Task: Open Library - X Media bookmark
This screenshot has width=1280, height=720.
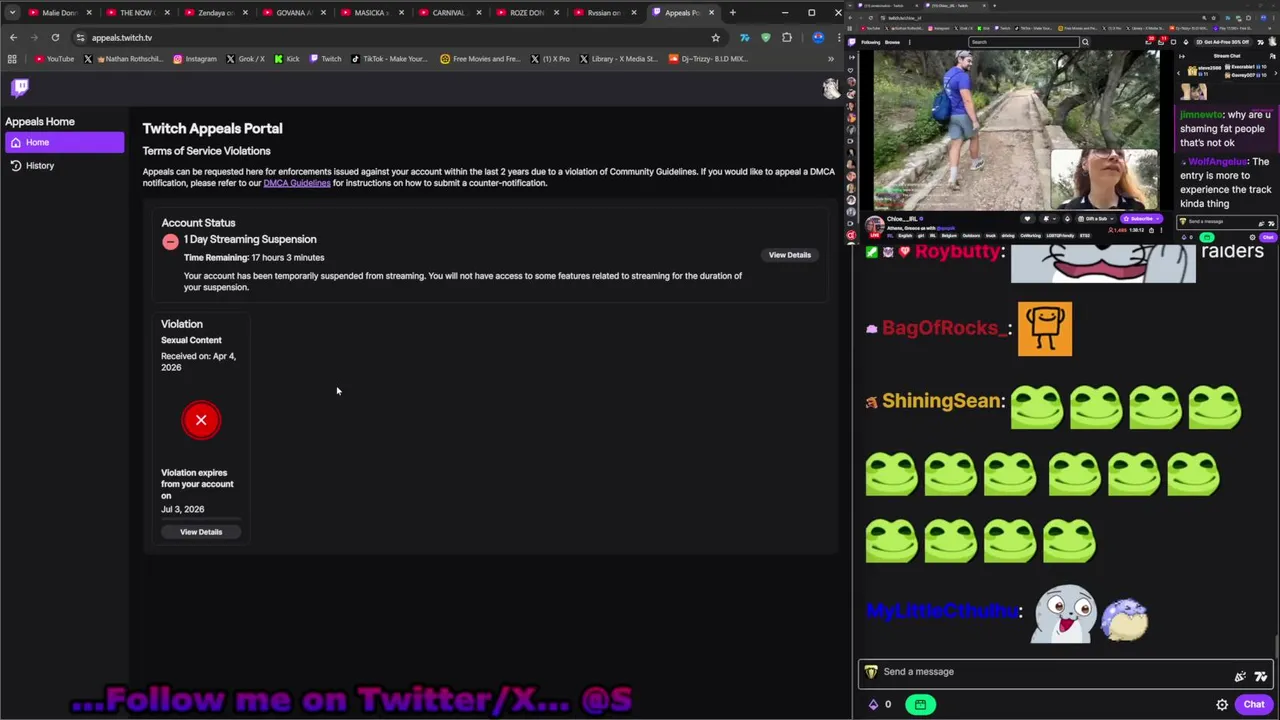Action: (x=618, y=59)
